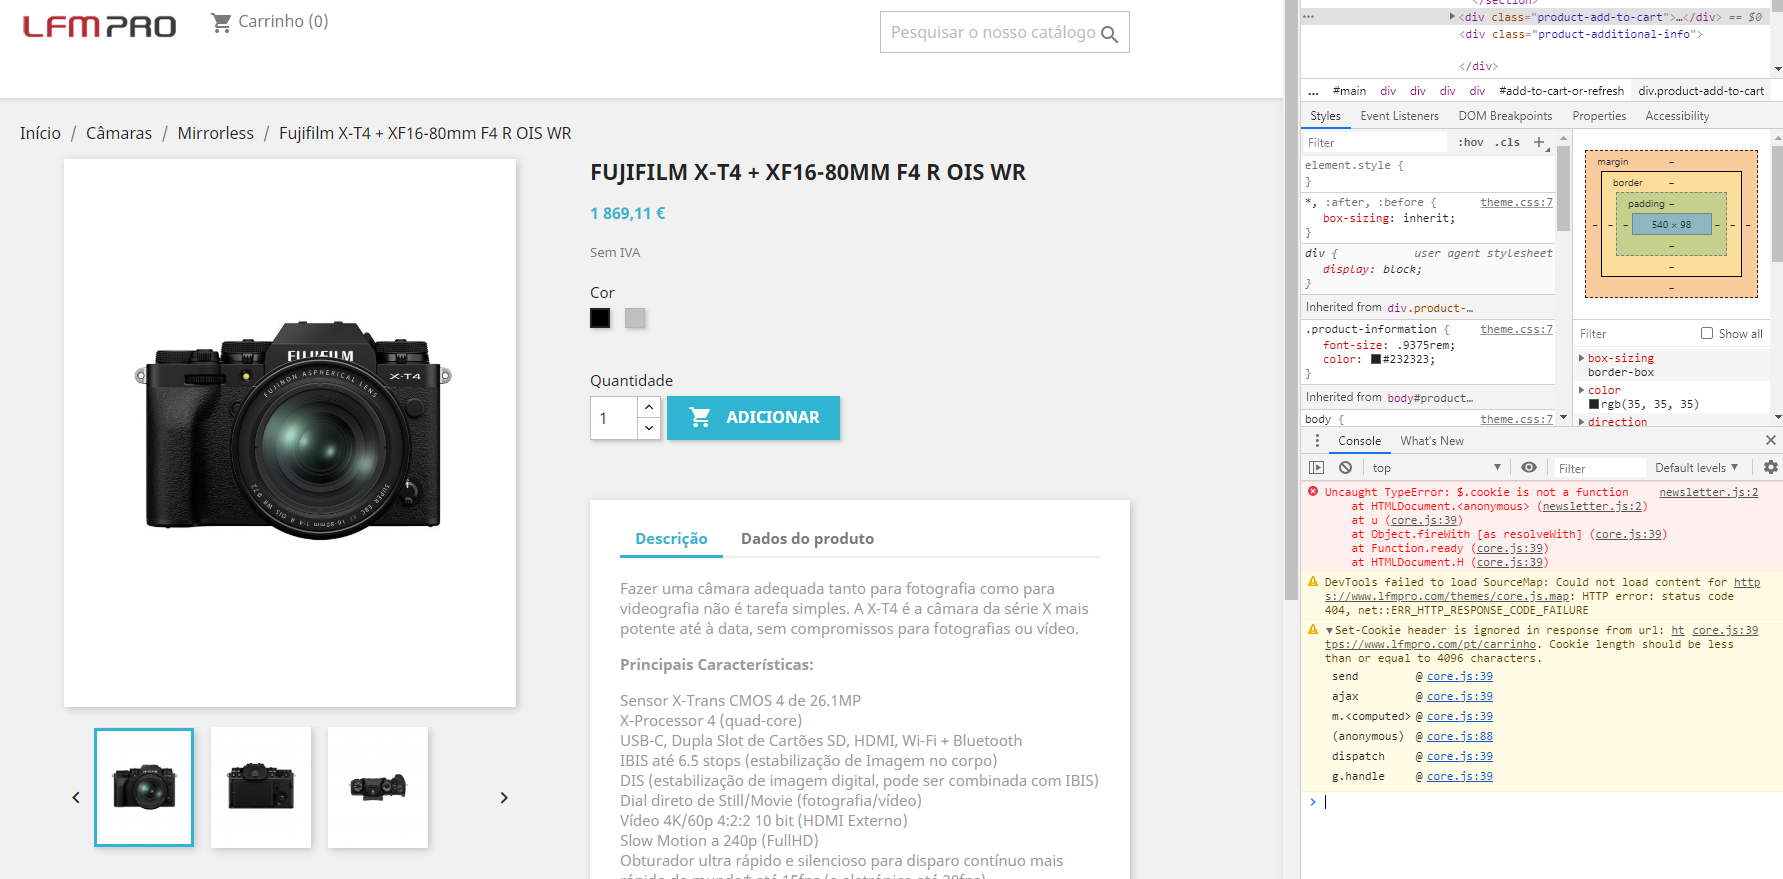Click the search magnifier icon
The image size is (1783, 879).
(x=1109, y=34)
